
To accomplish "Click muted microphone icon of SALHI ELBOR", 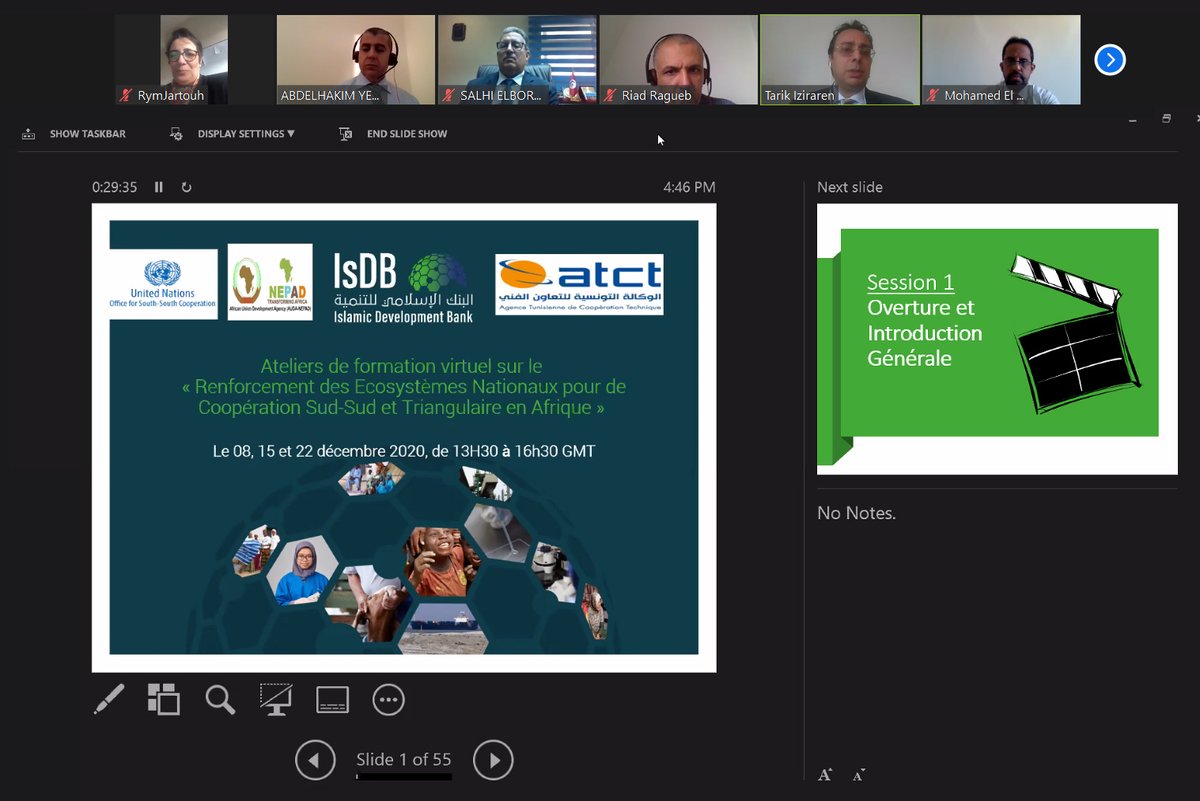I will coord(449,96).
